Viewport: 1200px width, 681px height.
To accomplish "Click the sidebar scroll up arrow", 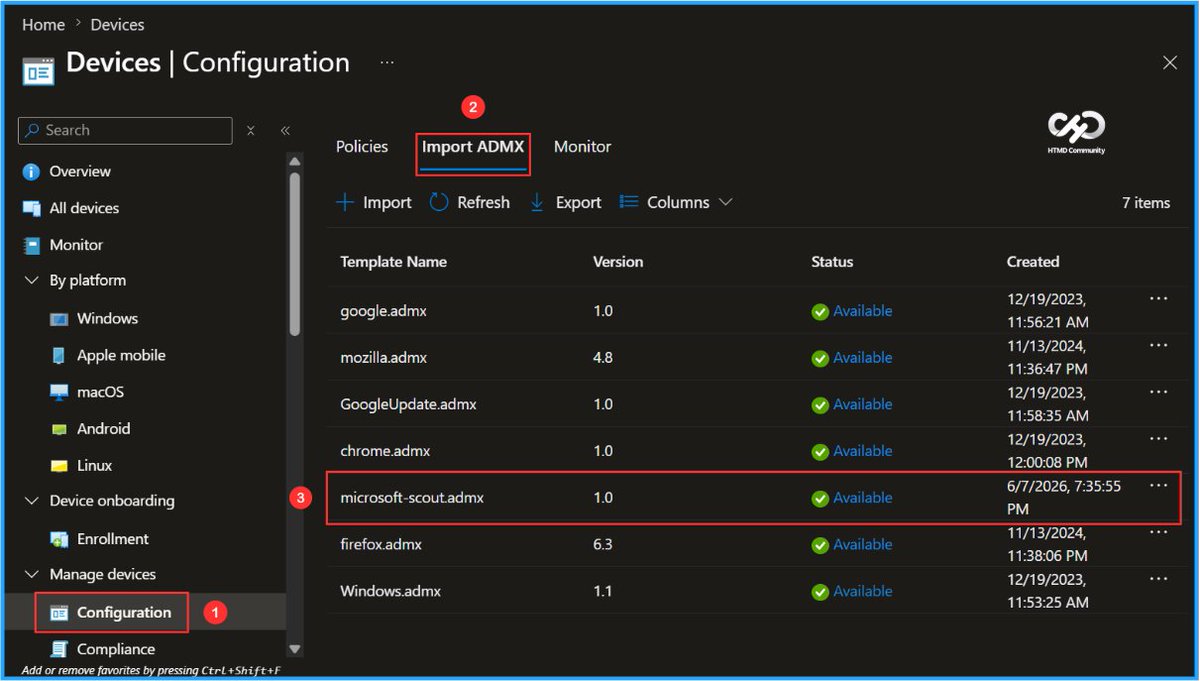I will 295,161.
